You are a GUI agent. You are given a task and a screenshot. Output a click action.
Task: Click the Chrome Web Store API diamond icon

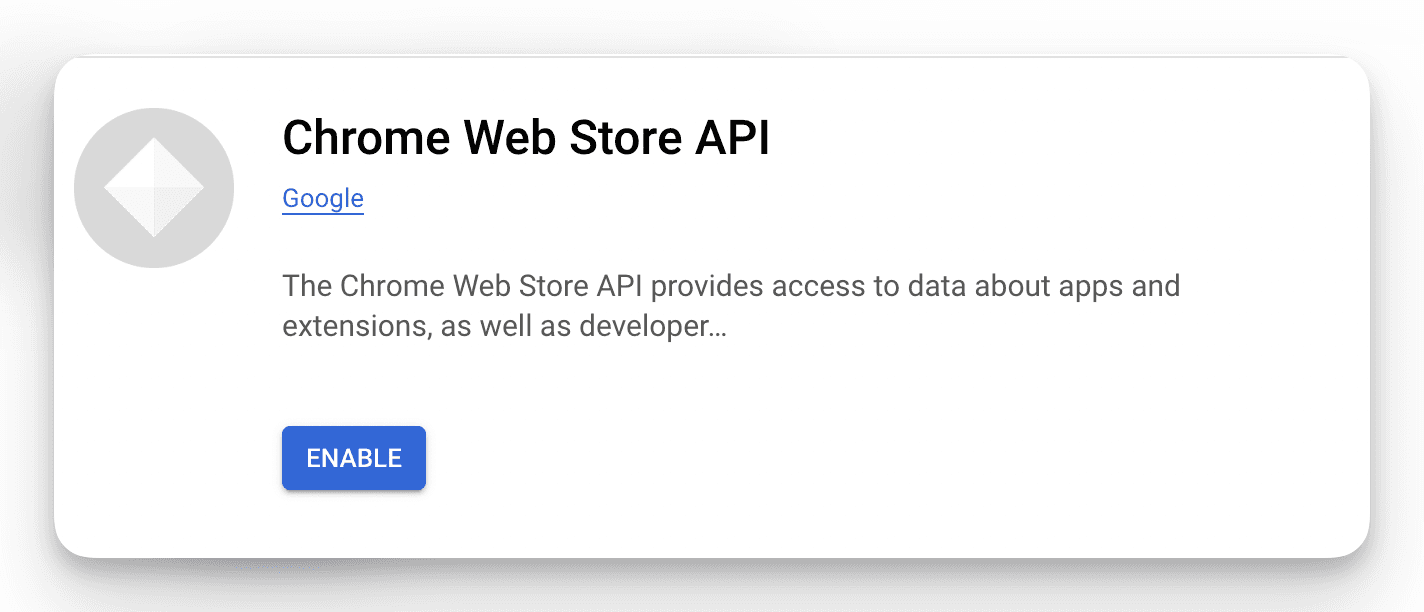point(154,188)
